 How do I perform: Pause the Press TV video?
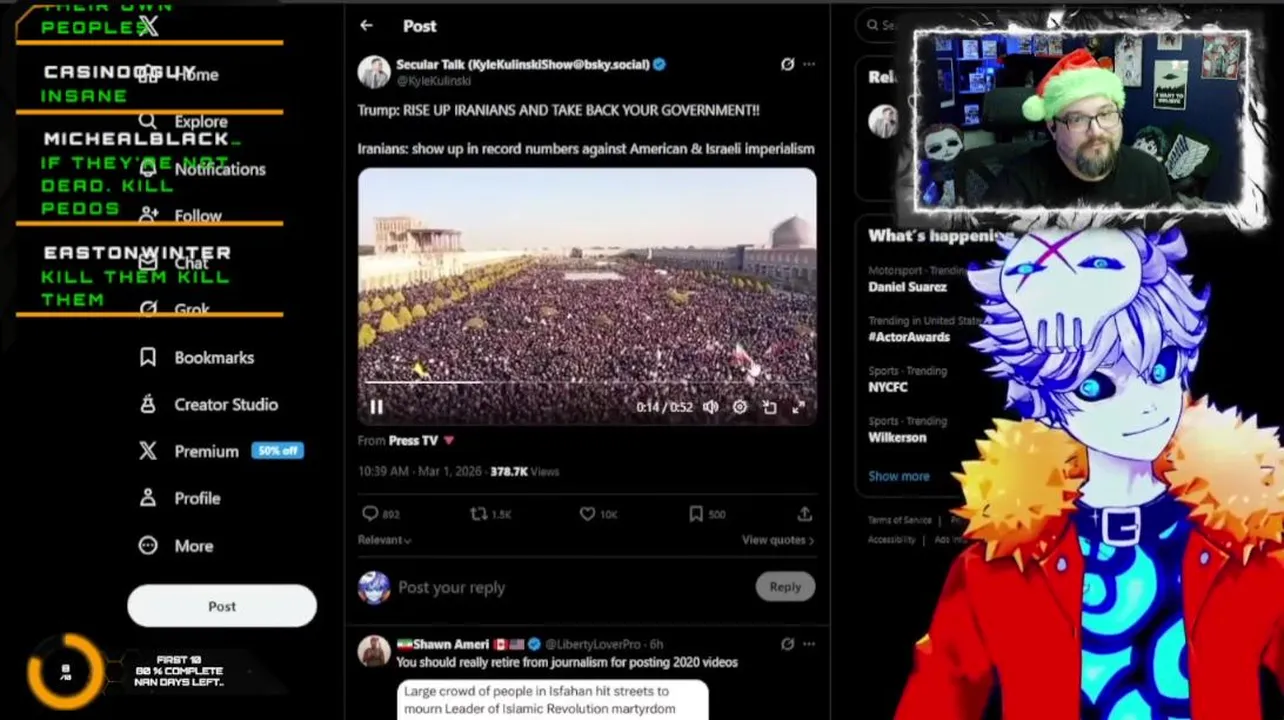[x=377, y=407]
